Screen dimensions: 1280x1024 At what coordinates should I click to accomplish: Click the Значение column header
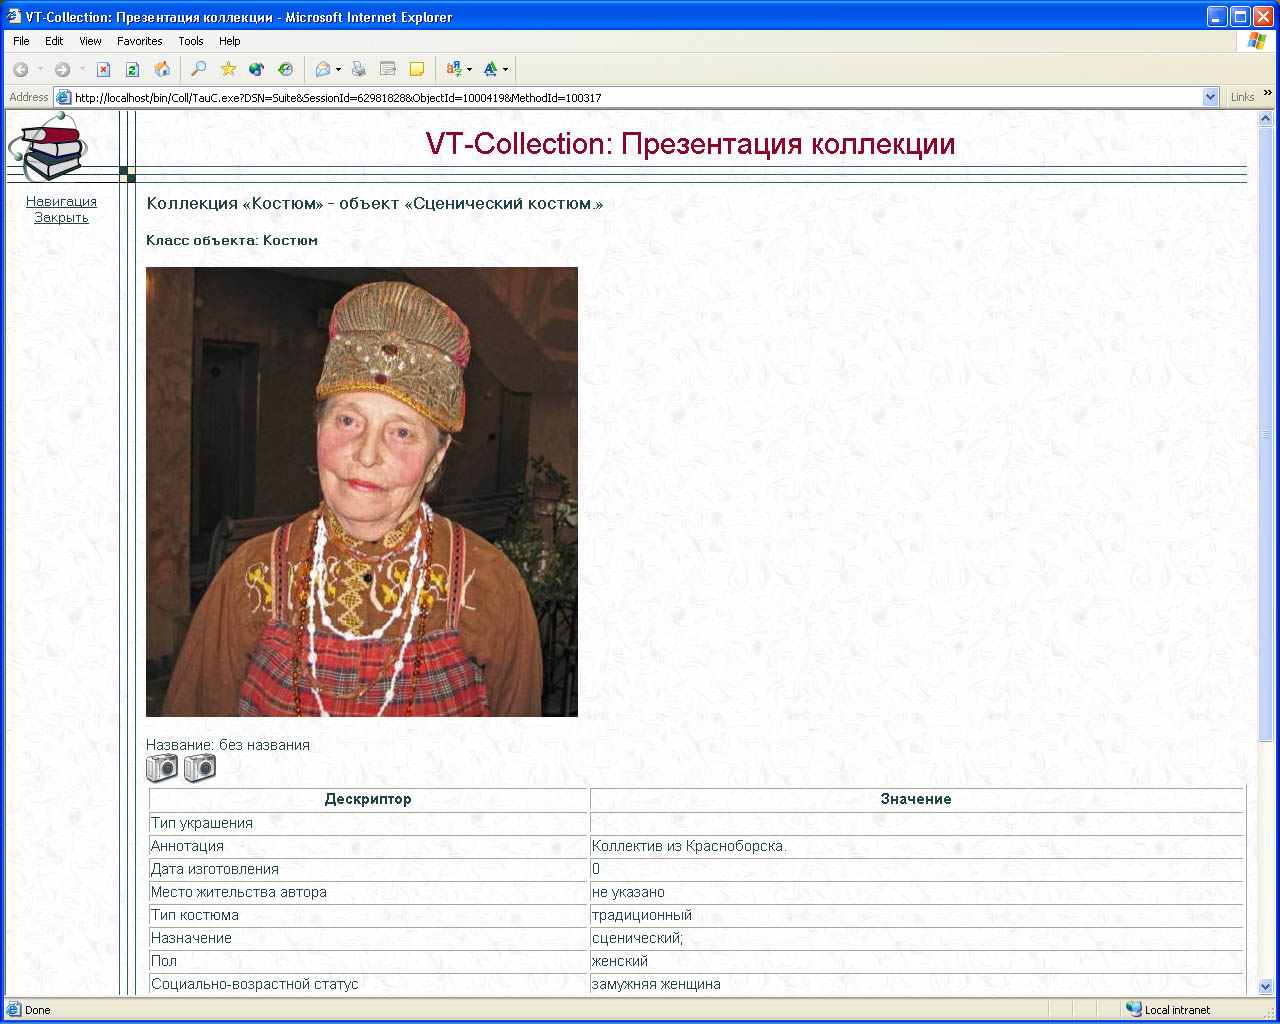tap(916, 799)
